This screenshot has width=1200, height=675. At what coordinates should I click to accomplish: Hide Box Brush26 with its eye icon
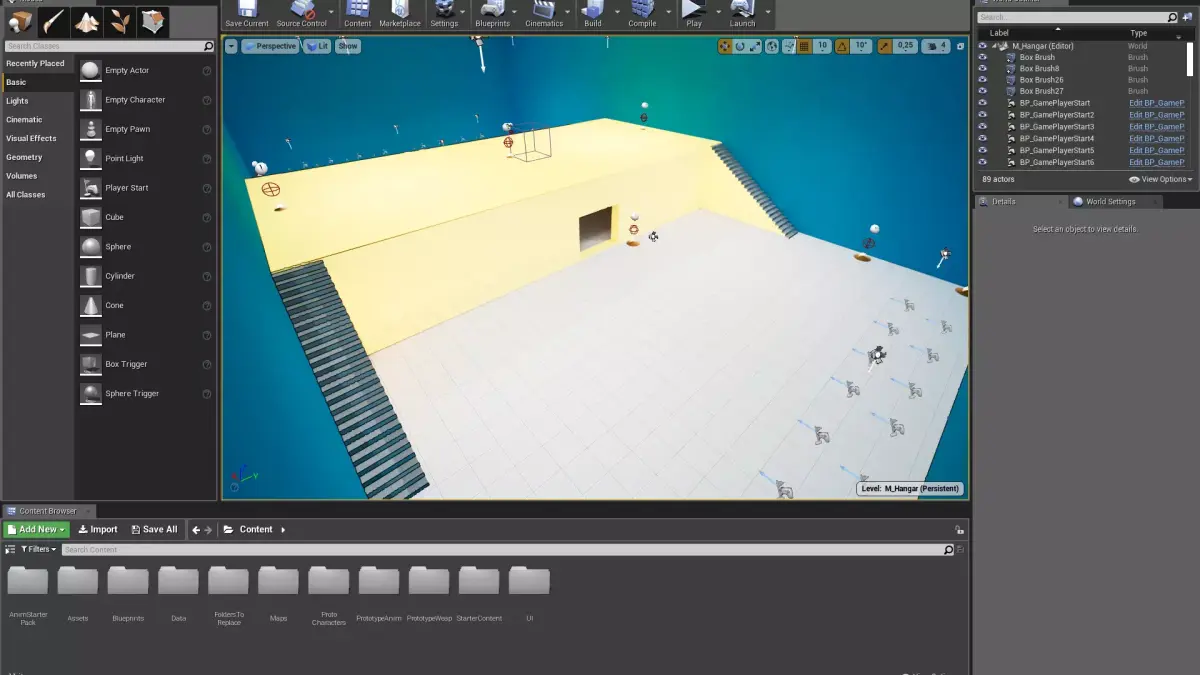[982, 80]
